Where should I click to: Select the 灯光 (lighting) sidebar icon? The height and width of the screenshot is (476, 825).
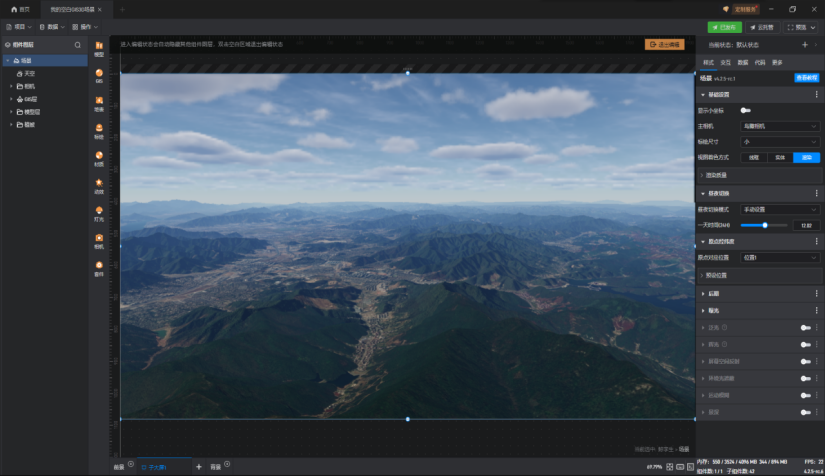tap(99, 214)
